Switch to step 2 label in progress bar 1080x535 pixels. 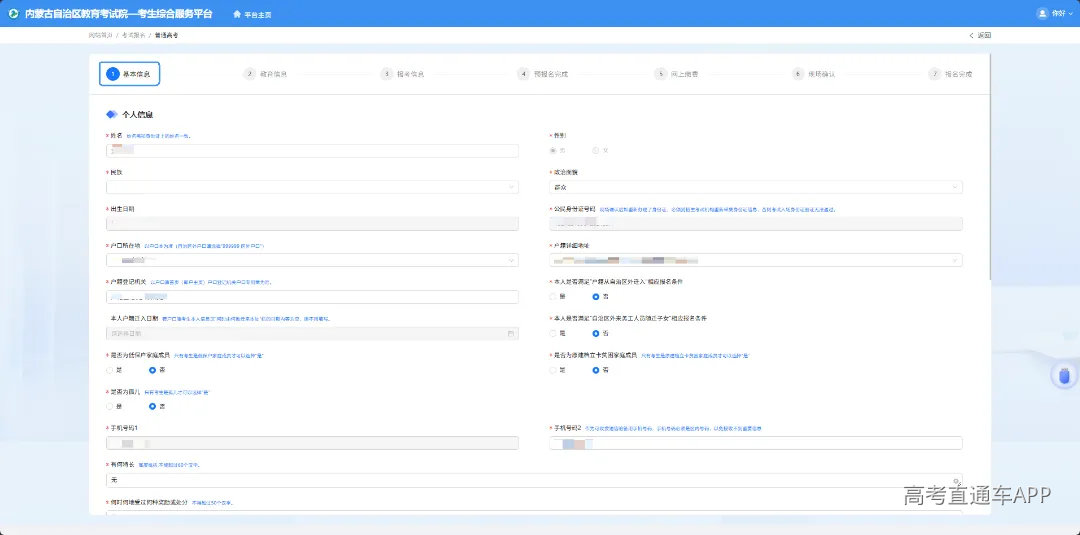tap(273, 74)
